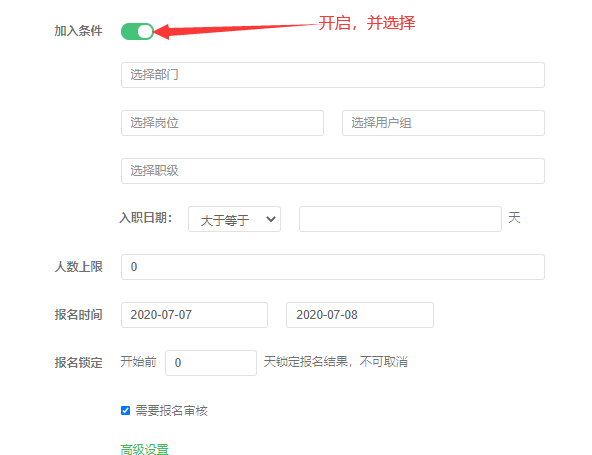Screen dimensions: 592x455
Task: Open the 选择职级 selector field
Action: click(333, 171)
